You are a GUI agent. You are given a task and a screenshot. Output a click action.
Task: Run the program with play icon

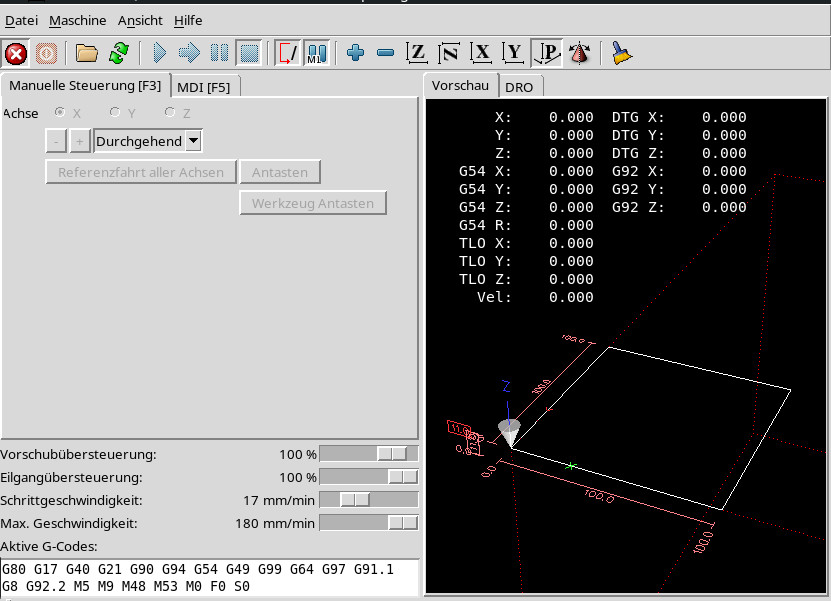click(x=159, y=54)
